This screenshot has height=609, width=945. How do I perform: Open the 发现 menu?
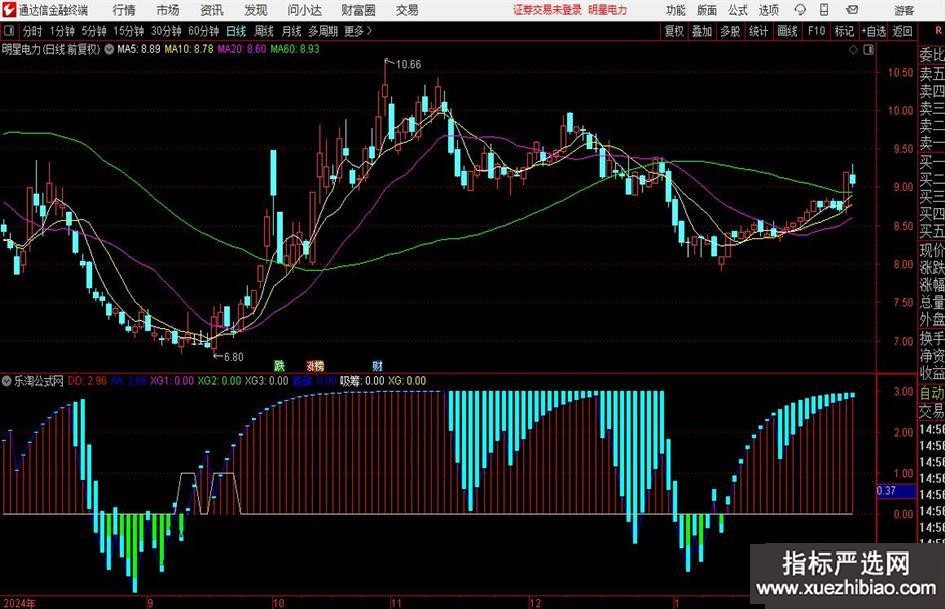point(256,10)
